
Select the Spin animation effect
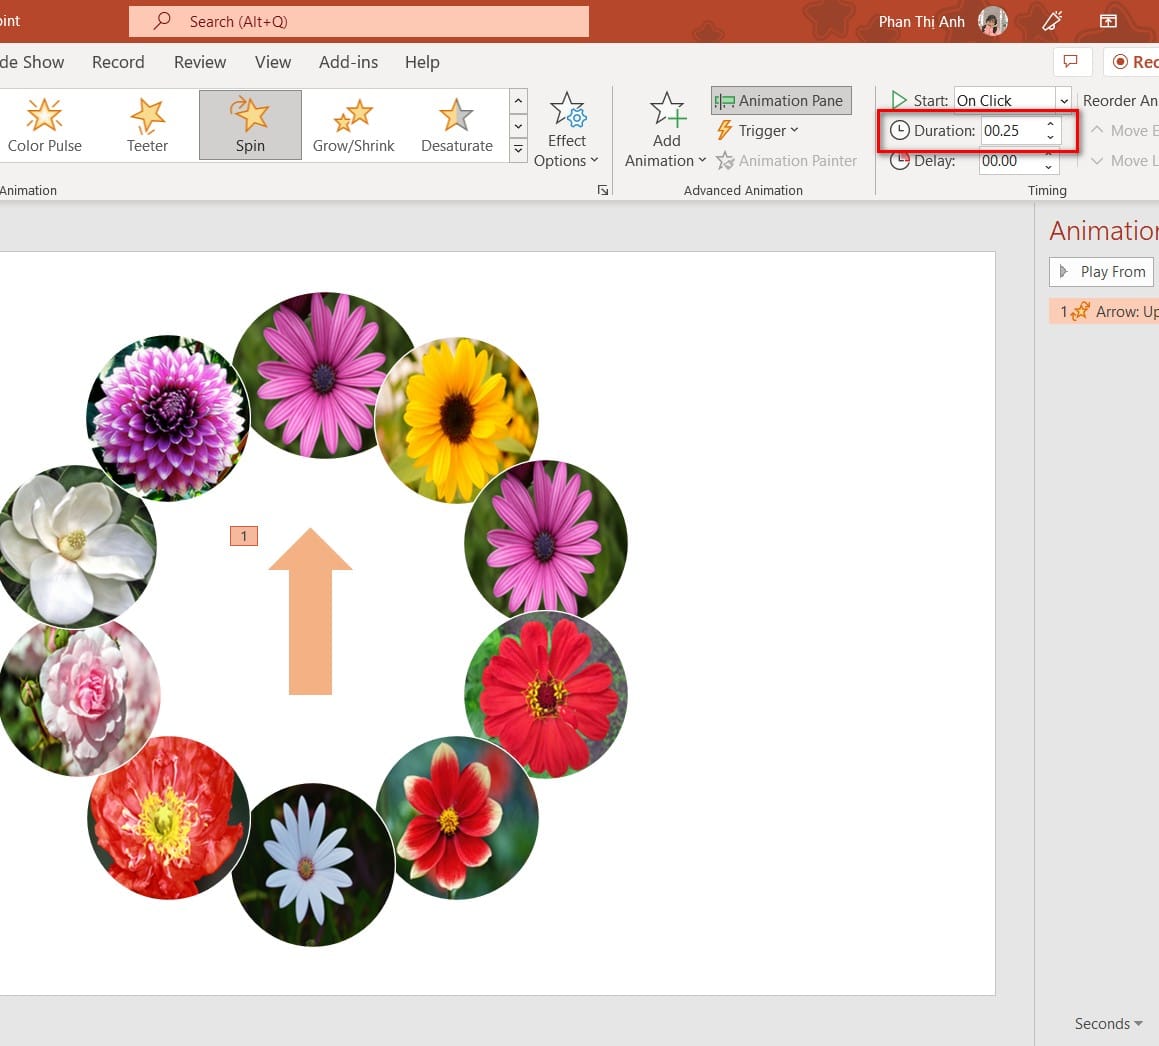pyautogui.click(x=250, y=124)
